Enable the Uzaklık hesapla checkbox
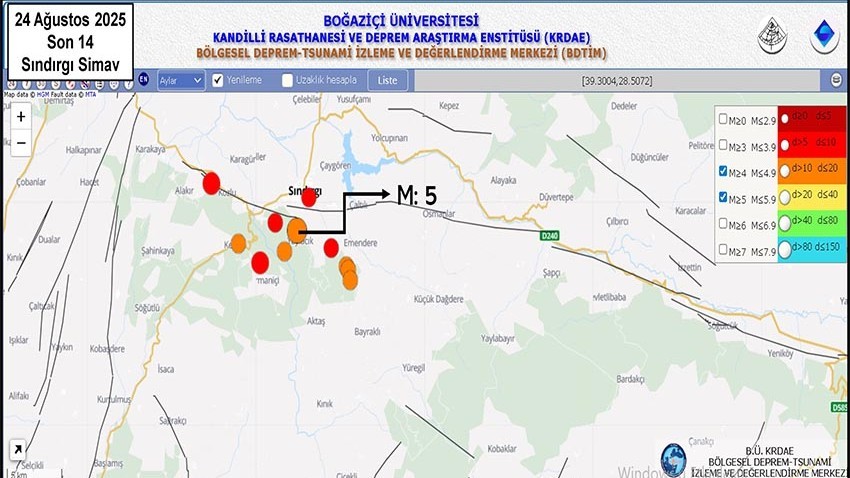 pyautogui.click(x=288, y=80)
